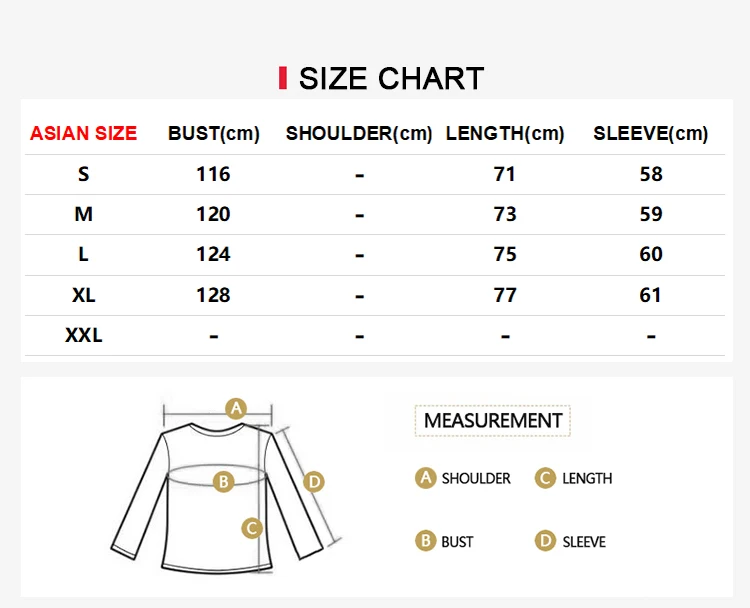Click the gold D marker beside the sleeve
Image resolution: width=750 pixels, height=608 pixels.
(x=314, y=481)
